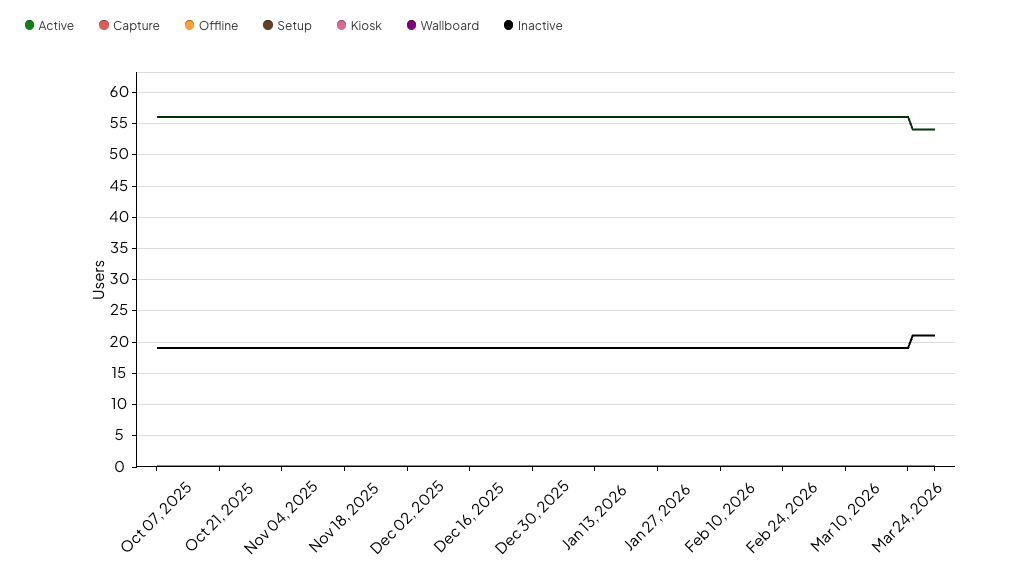Click the Oct 07, 2025 axis label
1023x574 pixels.
coord(157,516)
